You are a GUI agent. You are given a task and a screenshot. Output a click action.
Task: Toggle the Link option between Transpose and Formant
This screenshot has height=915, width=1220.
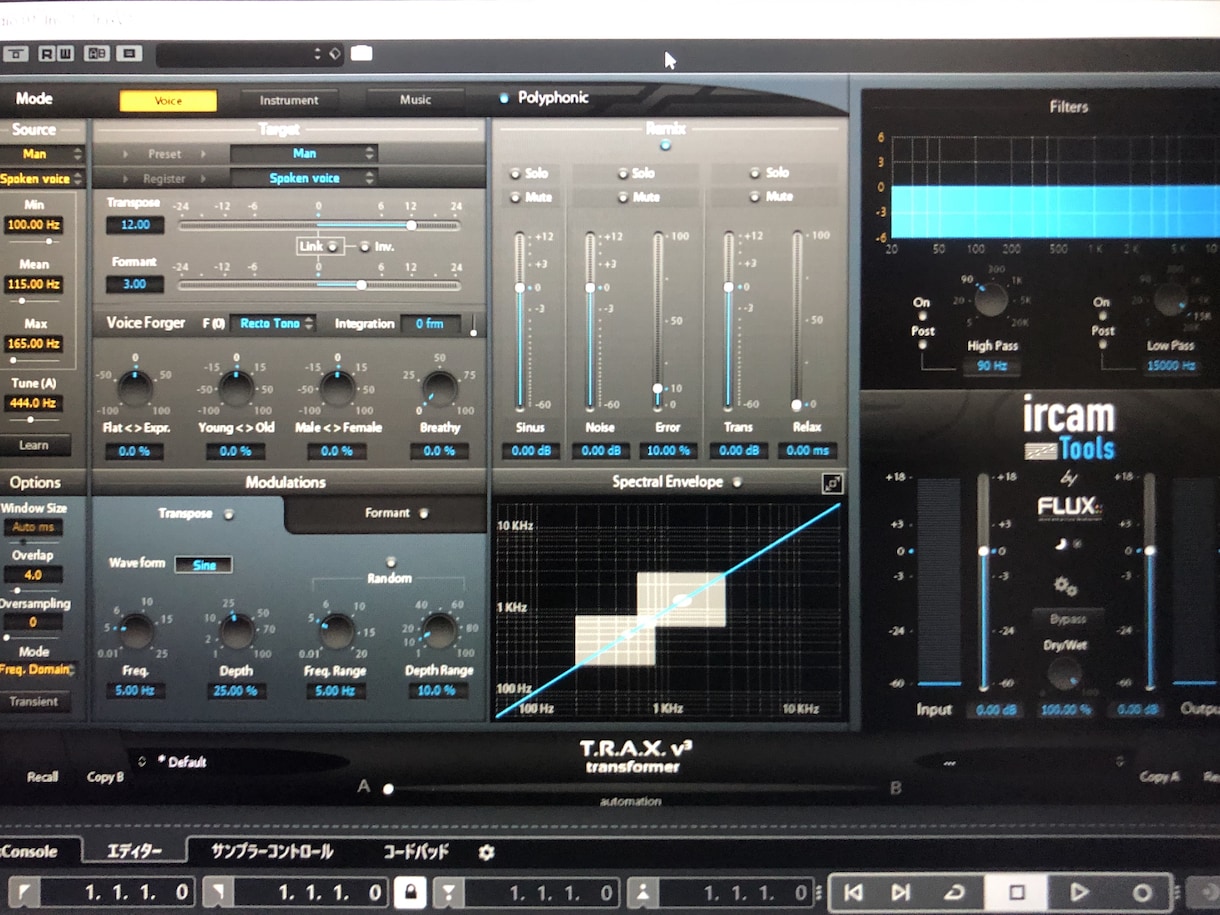[331, 246]
